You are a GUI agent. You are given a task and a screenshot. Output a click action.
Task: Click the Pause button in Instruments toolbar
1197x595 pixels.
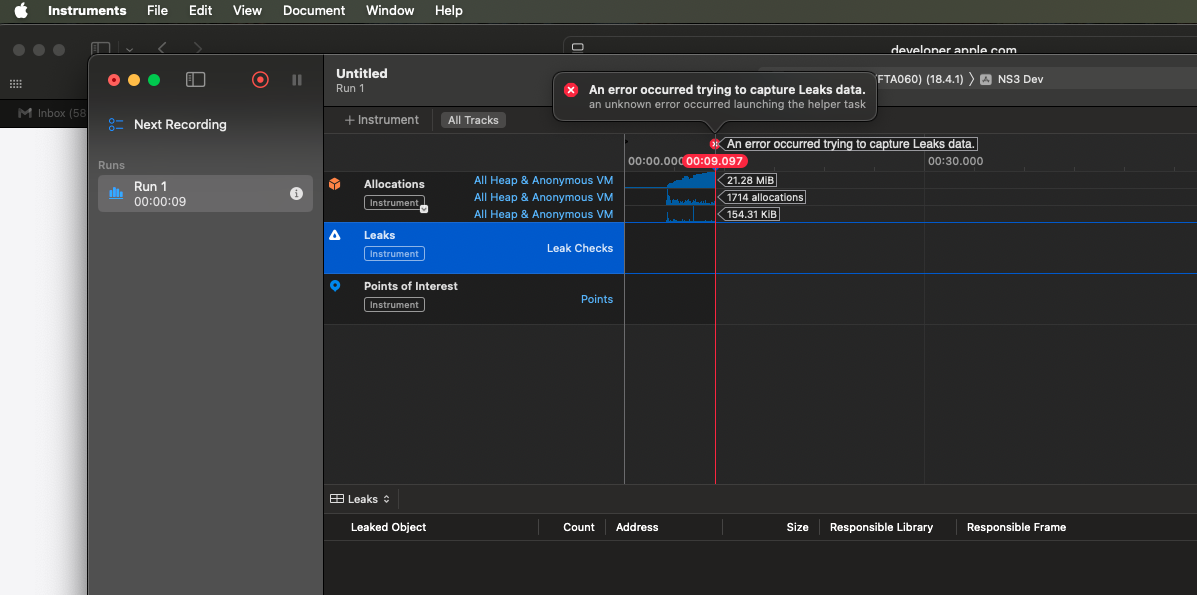click(297, 79)
